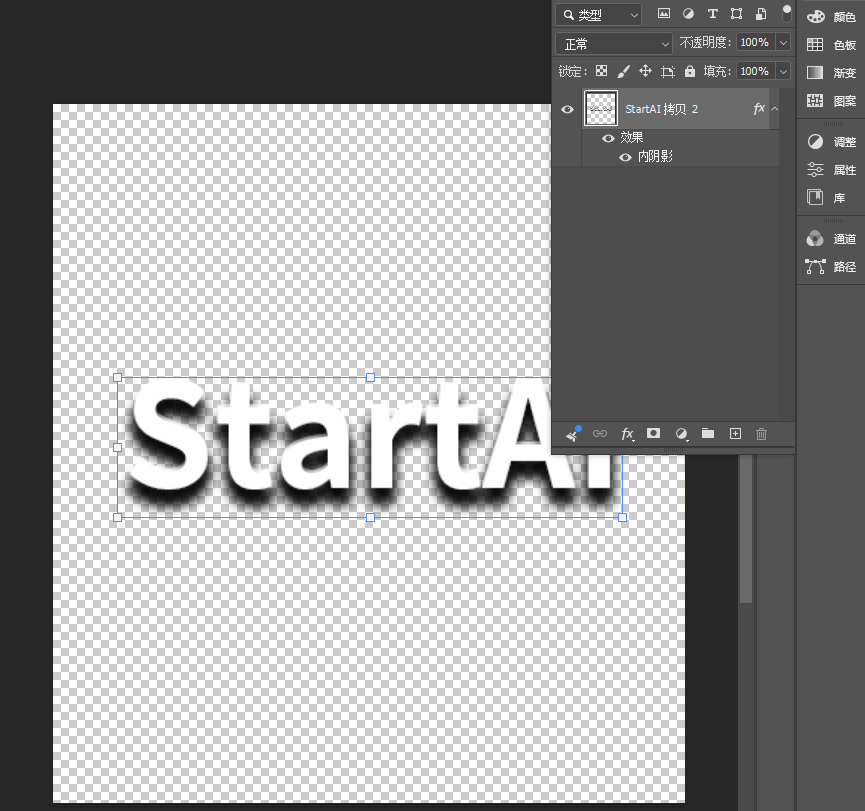Open the fill slider dropdown arrow
Viewport: 865px width, 811px height.
[x=783, y=71]
